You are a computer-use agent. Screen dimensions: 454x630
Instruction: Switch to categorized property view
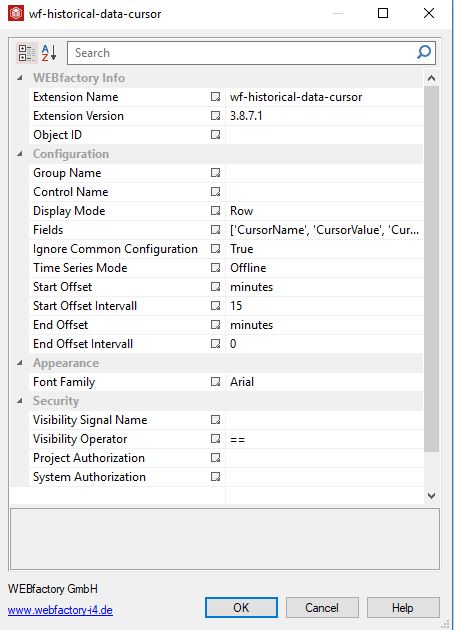point(27,53)
